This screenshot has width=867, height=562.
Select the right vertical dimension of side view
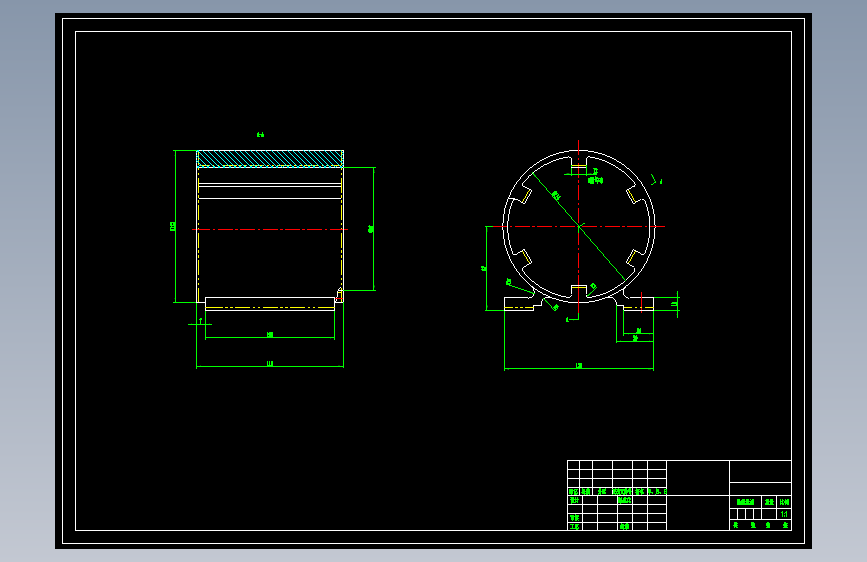(x=373, y=228)
